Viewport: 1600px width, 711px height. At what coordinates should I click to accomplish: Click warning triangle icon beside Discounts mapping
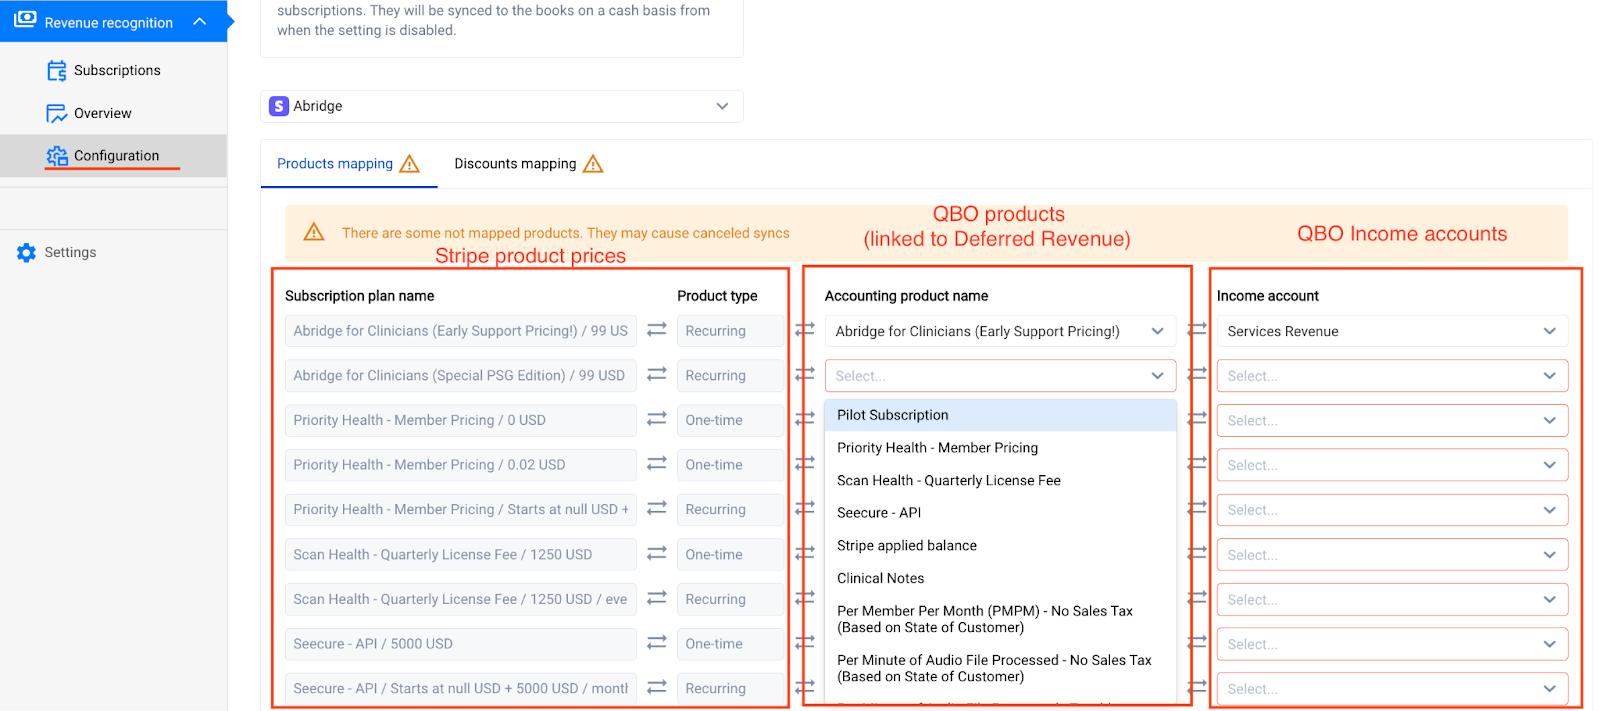593,164
